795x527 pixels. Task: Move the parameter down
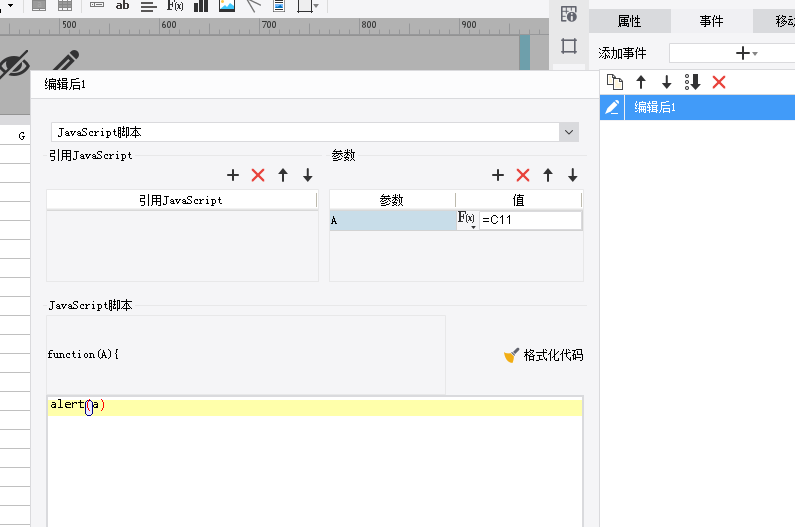[572, 175]
